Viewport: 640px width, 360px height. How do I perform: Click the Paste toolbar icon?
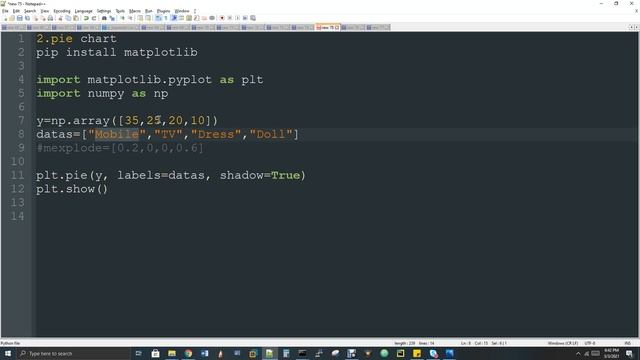(x=76, y=18)
